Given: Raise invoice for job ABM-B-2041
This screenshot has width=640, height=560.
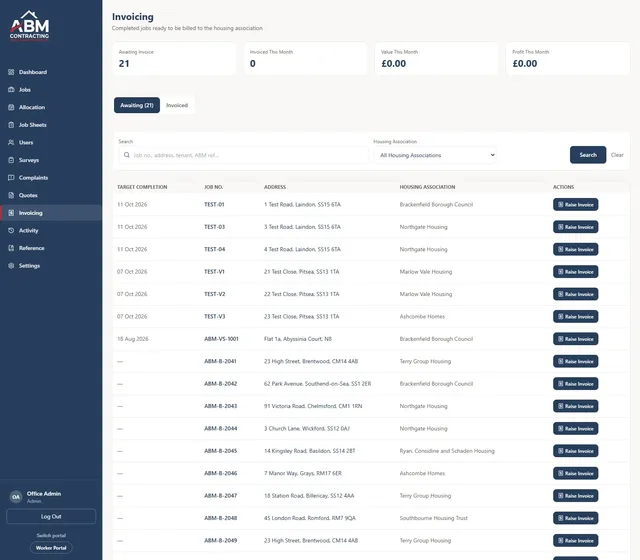Looking at the screenshot, I should (576, 361).
